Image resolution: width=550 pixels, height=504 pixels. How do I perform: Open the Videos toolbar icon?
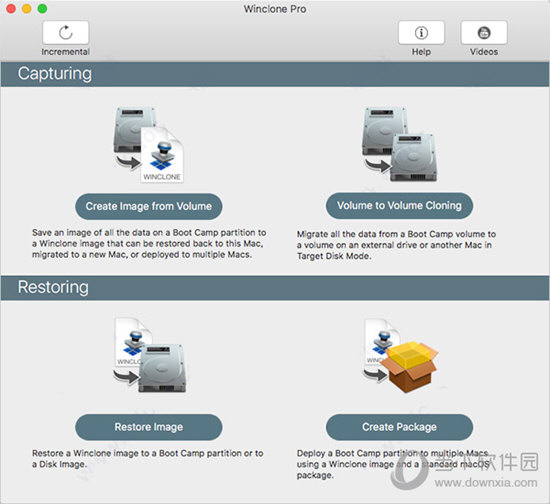point(484,33)
